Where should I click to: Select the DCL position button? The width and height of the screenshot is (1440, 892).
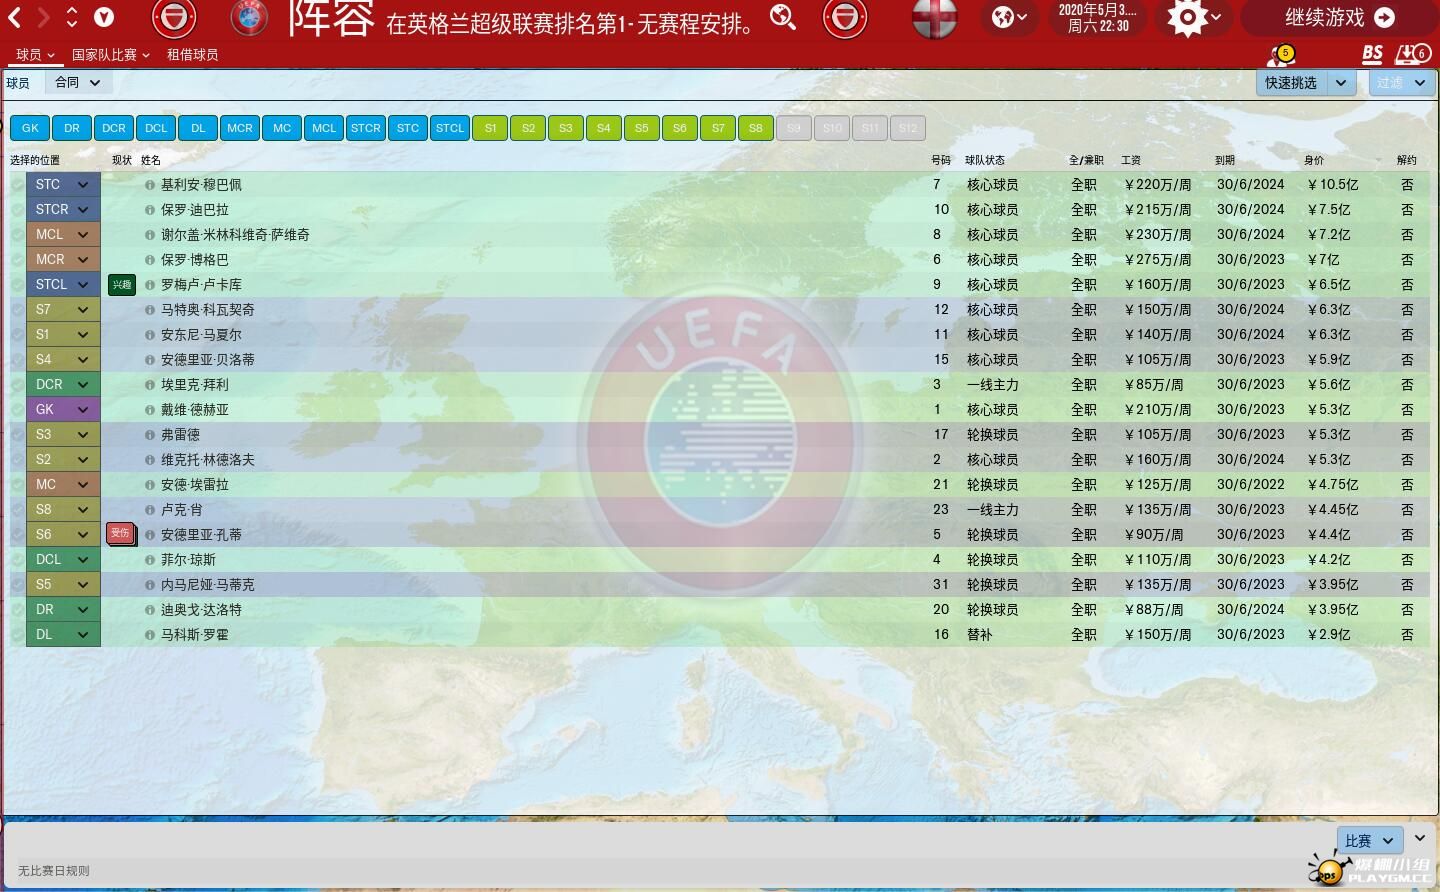[x=156, y=128]
